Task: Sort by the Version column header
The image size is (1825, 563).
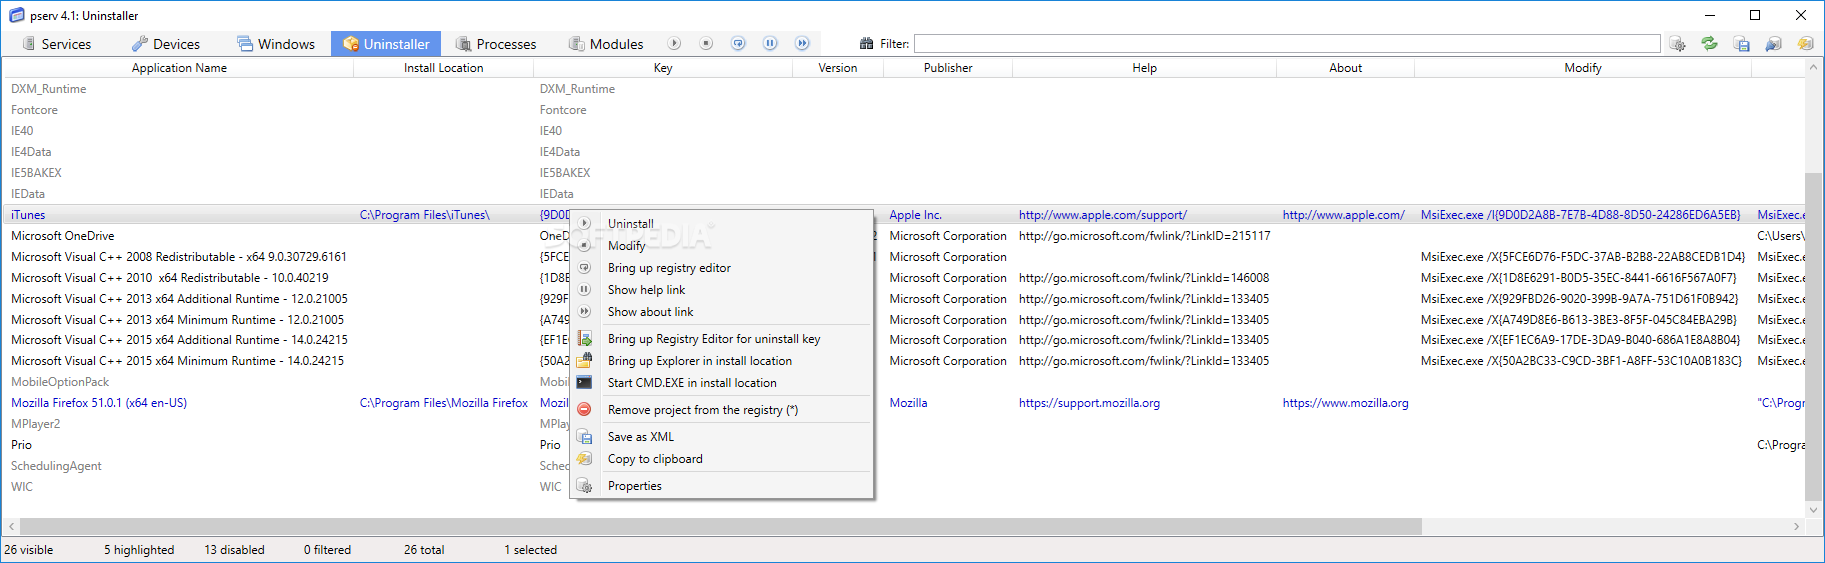Action: pyautogui.click(x=838, y=68)
